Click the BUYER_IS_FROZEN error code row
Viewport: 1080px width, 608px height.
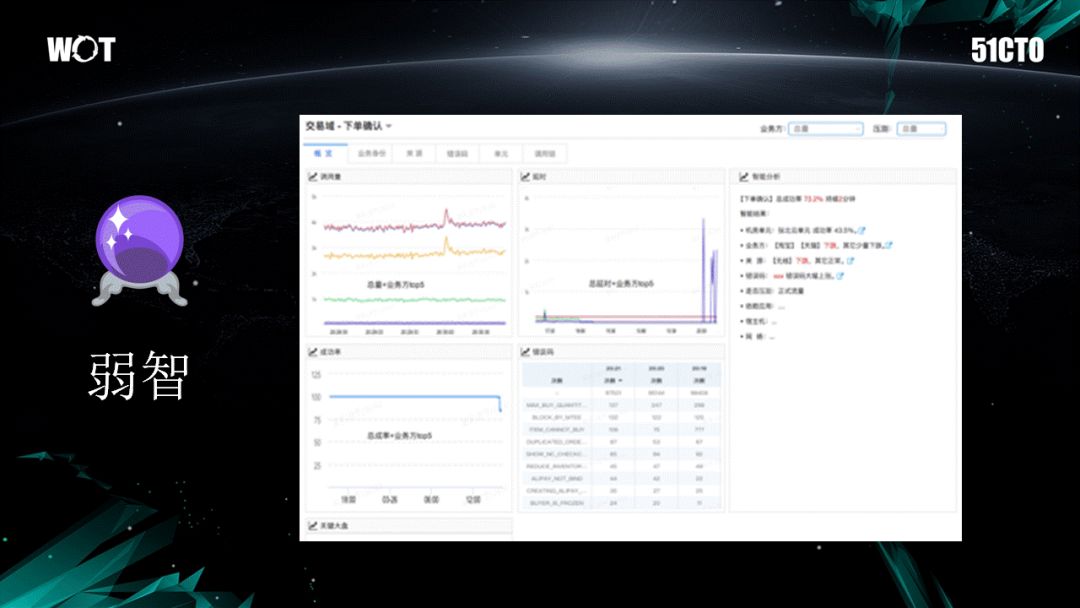coord(621,503)
